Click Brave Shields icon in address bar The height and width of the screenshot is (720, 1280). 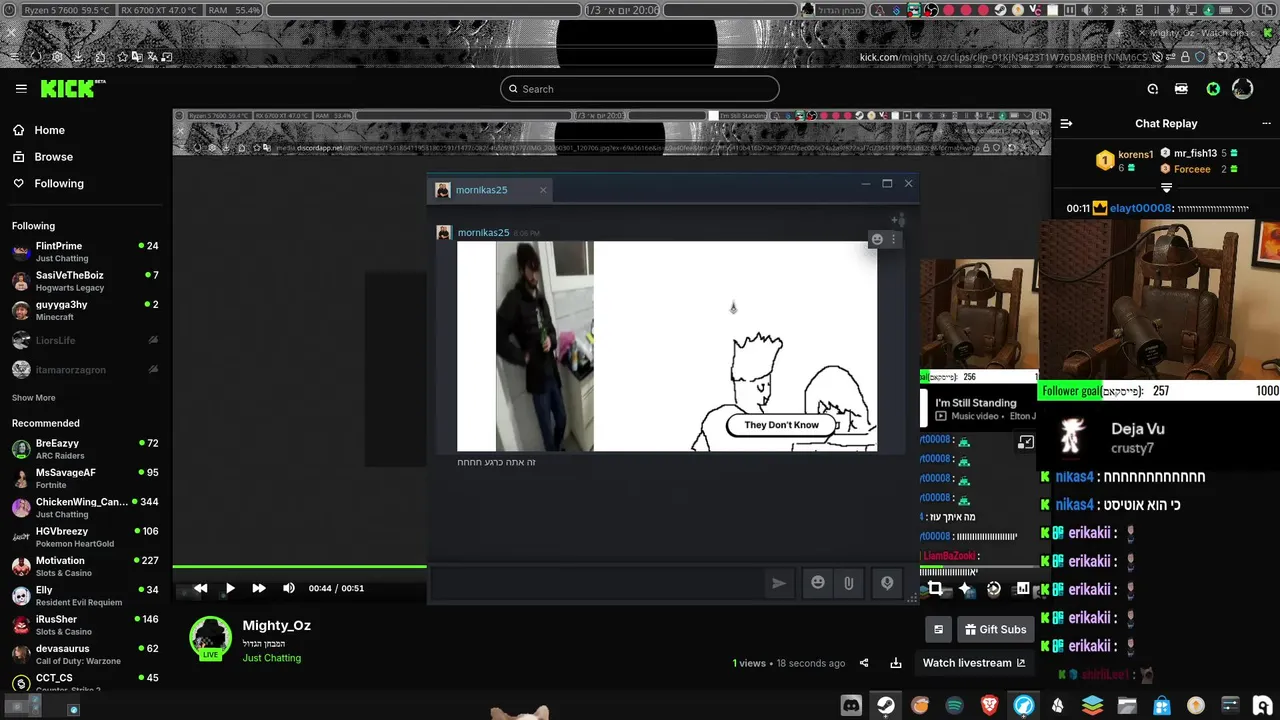(1201, 57)
